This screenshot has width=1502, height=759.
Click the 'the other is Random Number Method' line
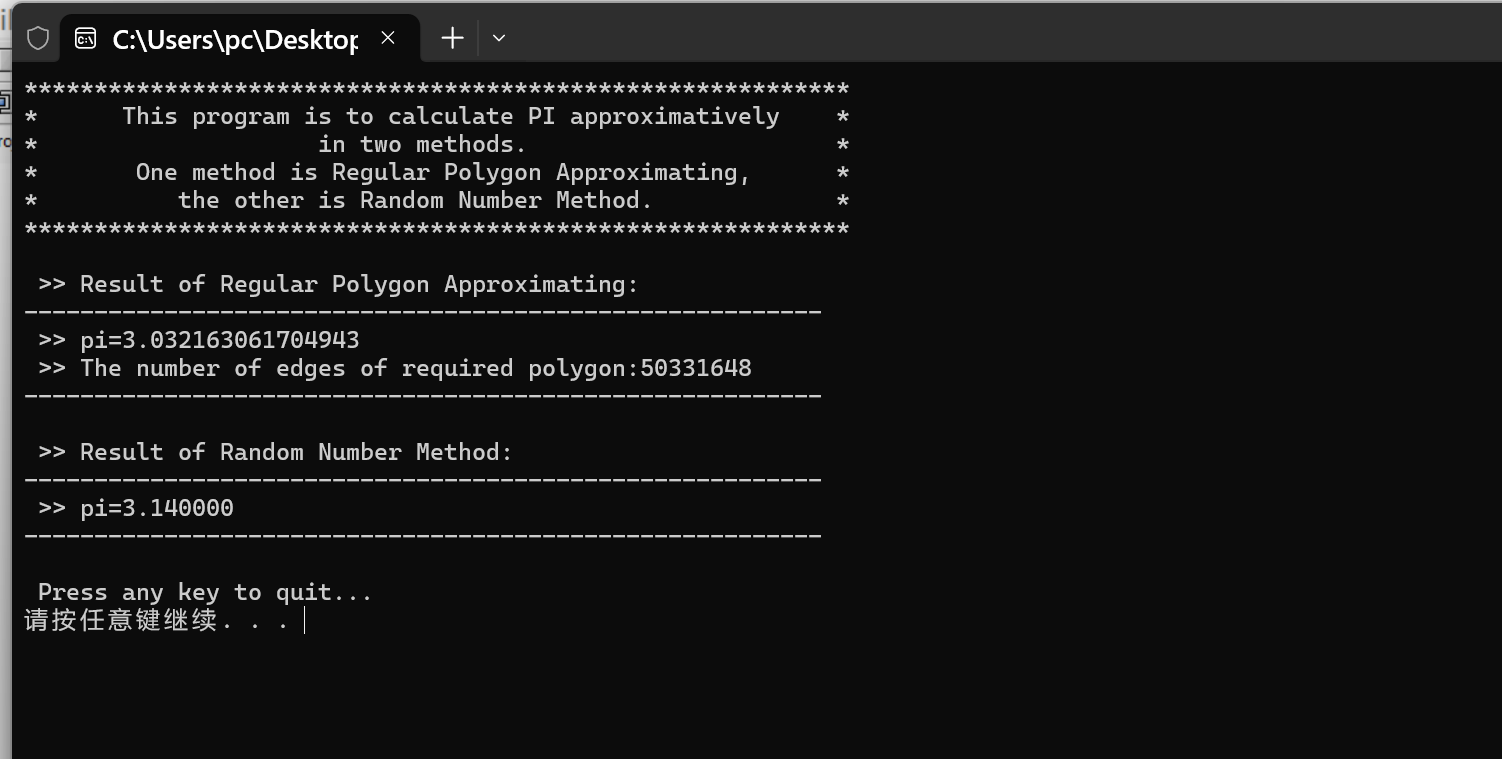(415, 200)
